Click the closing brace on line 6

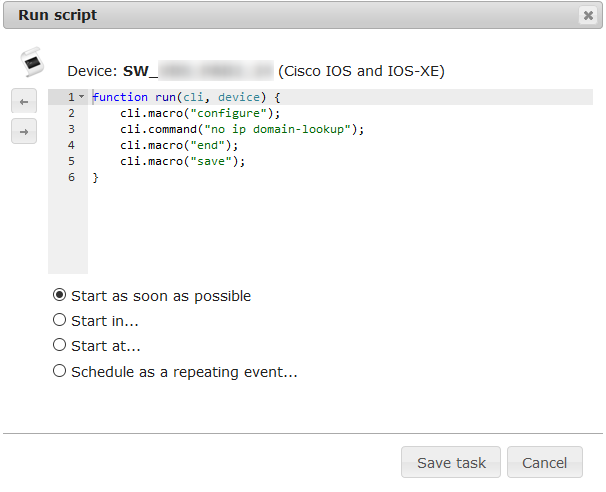tap(95, 177)
